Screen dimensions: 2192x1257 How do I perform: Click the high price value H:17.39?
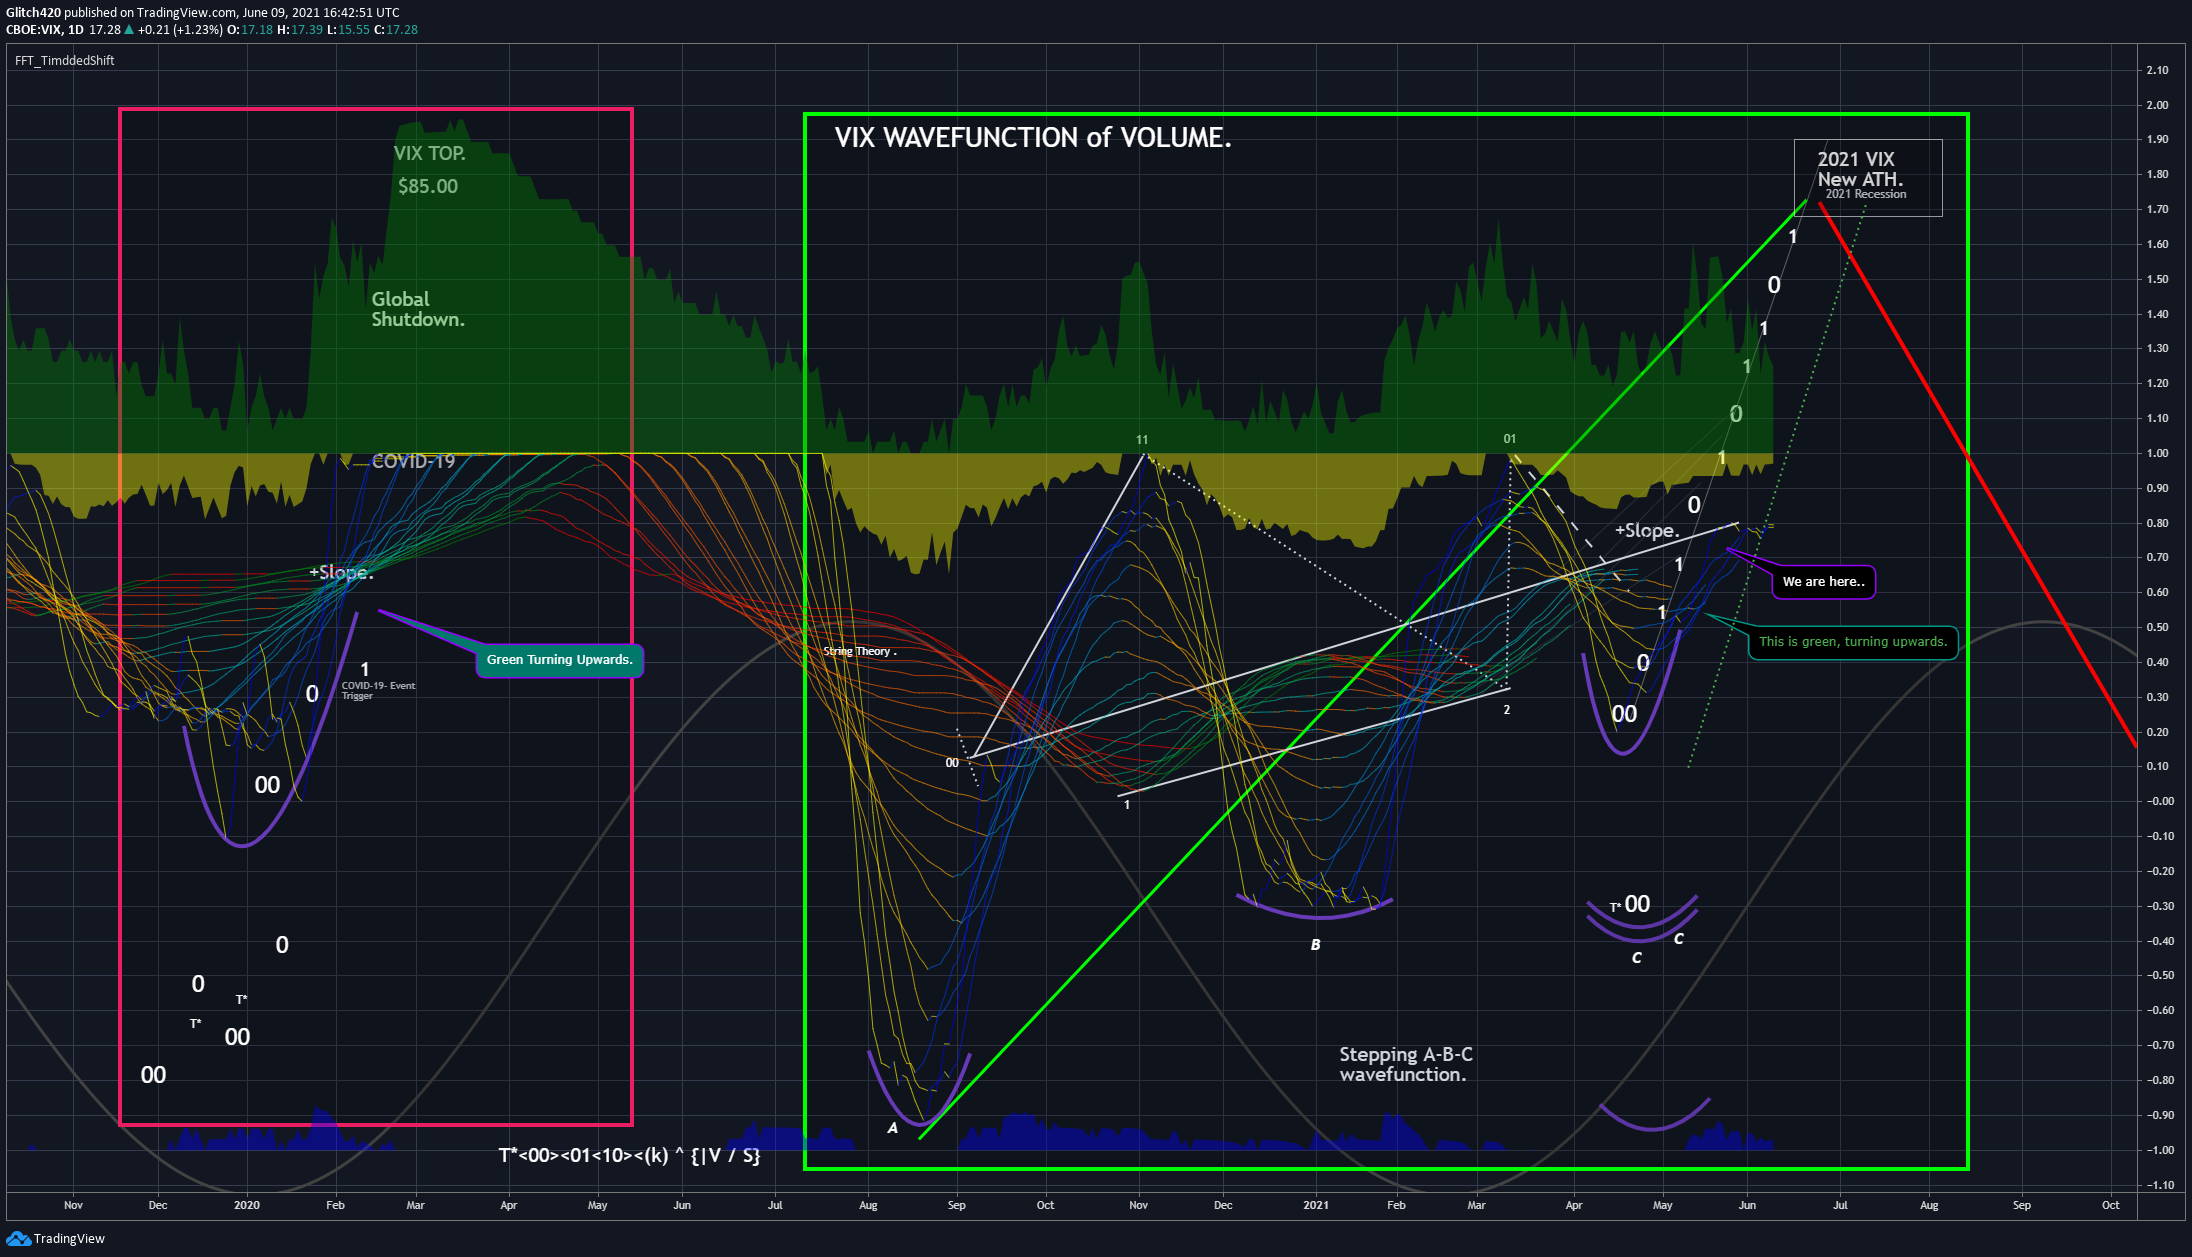pos(300,30)
